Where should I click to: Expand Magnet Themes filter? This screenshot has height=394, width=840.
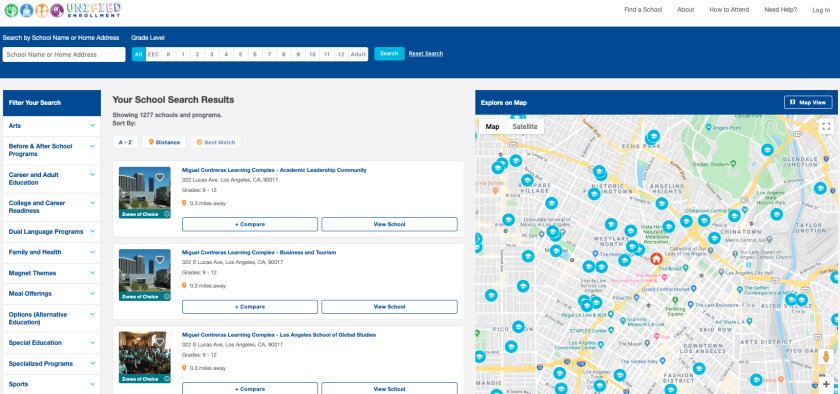pyautogui.click(x=51, y=273)
